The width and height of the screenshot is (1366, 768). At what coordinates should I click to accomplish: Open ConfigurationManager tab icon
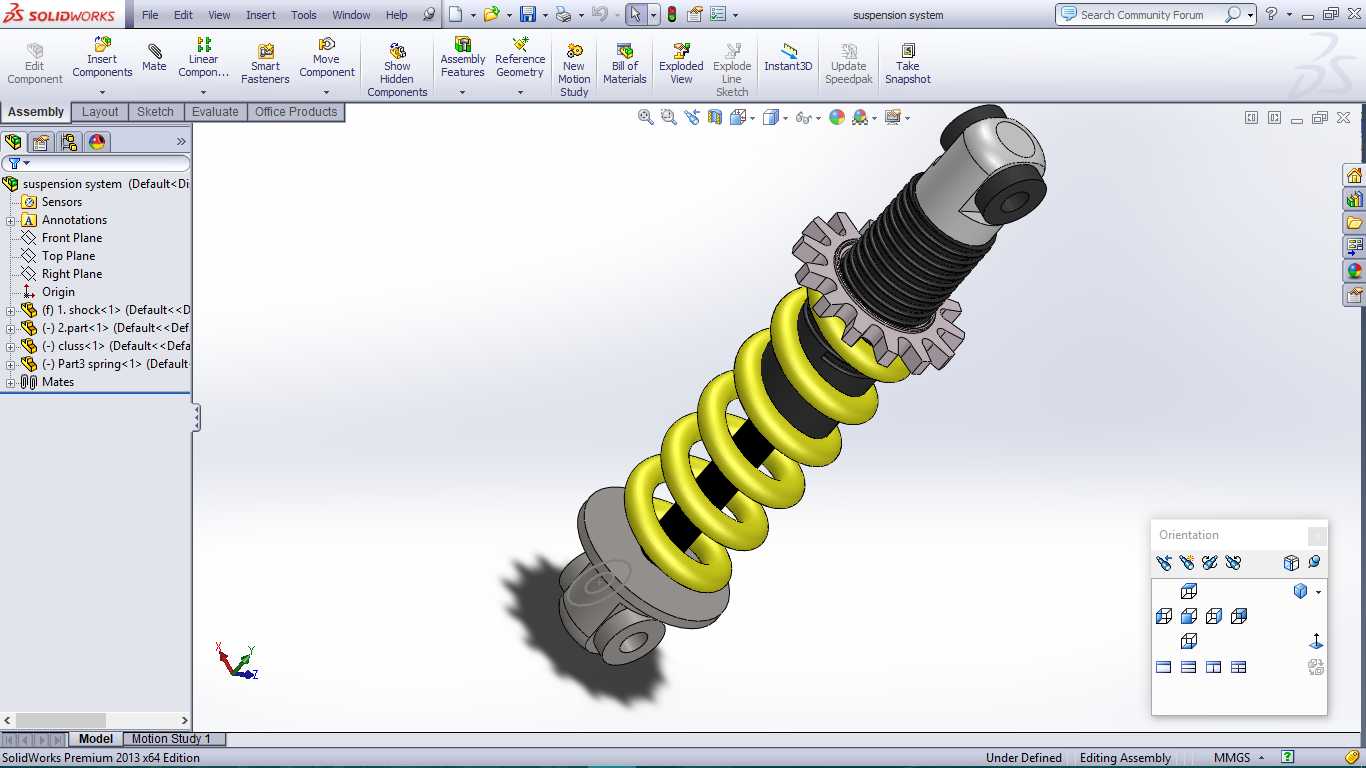[68, 142]
